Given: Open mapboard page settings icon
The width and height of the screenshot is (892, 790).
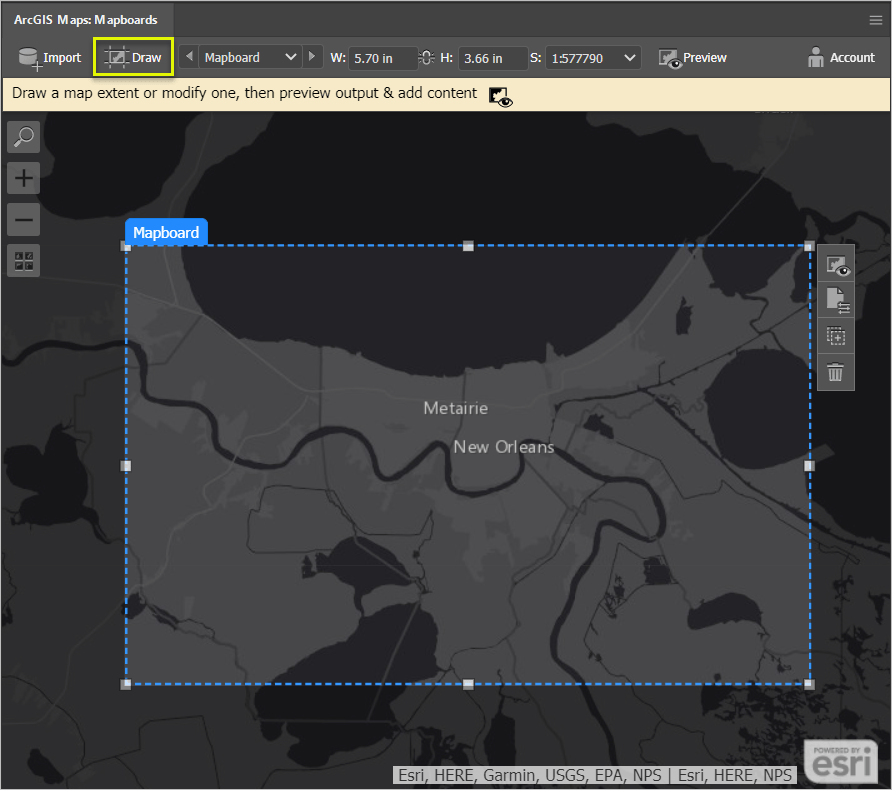Looking at the screenshot, I should (836, 300).
